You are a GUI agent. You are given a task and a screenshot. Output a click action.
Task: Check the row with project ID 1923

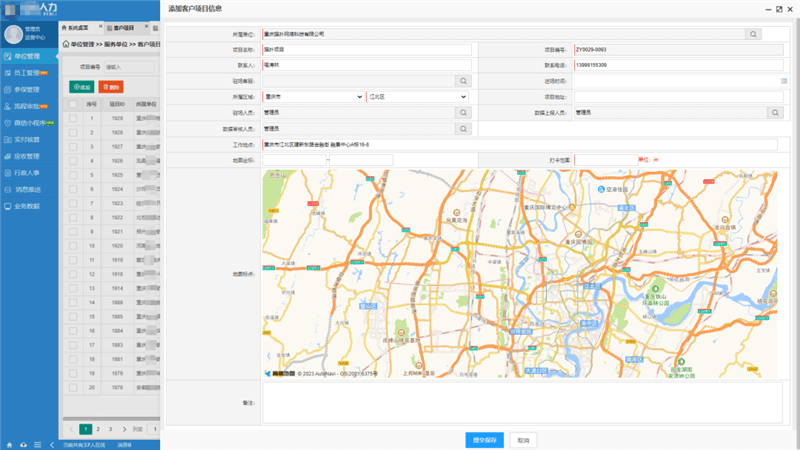(73, 203)
